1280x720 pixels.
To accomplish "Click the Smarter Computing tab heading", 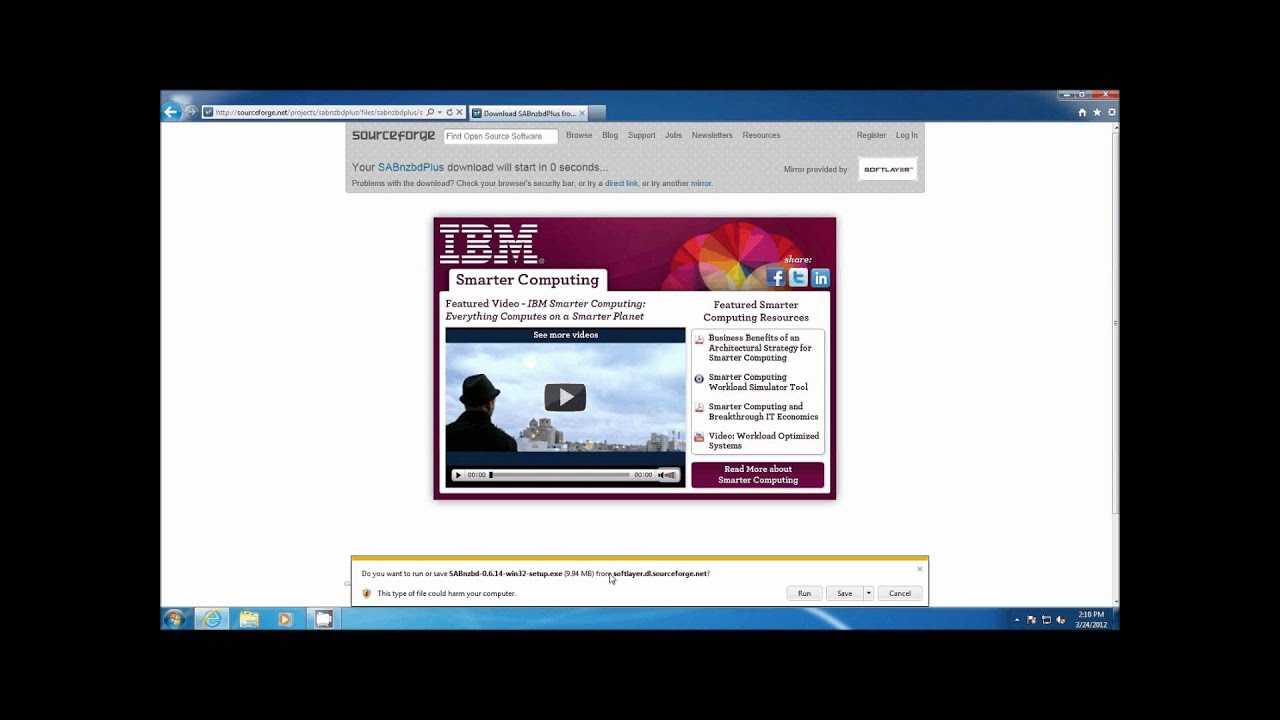I will click(x=527, y=280).
